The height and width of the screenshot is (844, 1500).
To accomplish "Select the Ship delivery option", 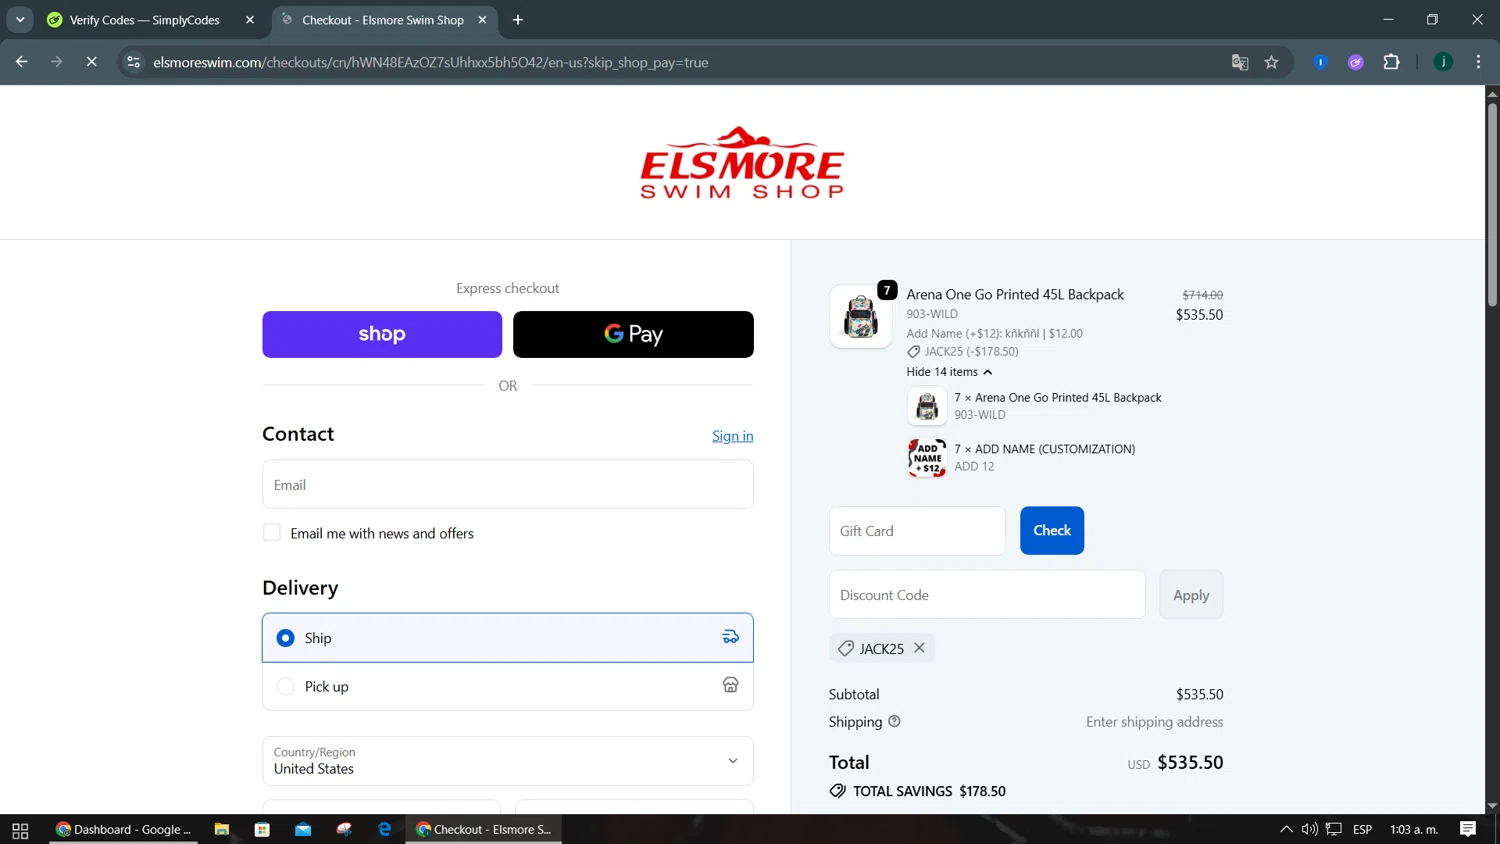I will [x=508, y=638].
